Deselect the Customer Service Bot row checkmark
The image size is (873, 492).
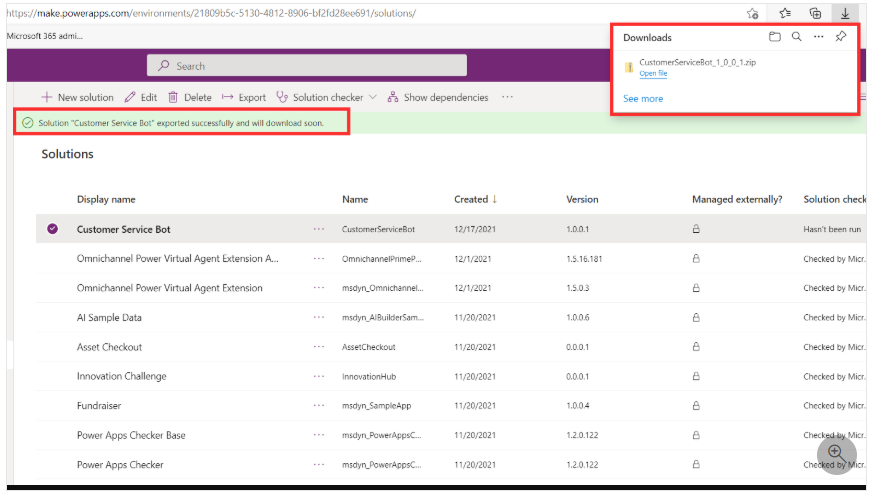[x=52, y=229]
